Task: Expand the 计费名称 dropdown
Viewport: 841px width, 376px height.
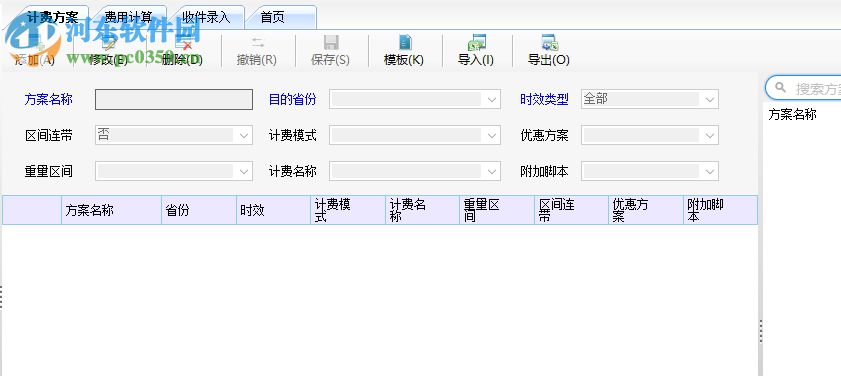Action: 492,172
